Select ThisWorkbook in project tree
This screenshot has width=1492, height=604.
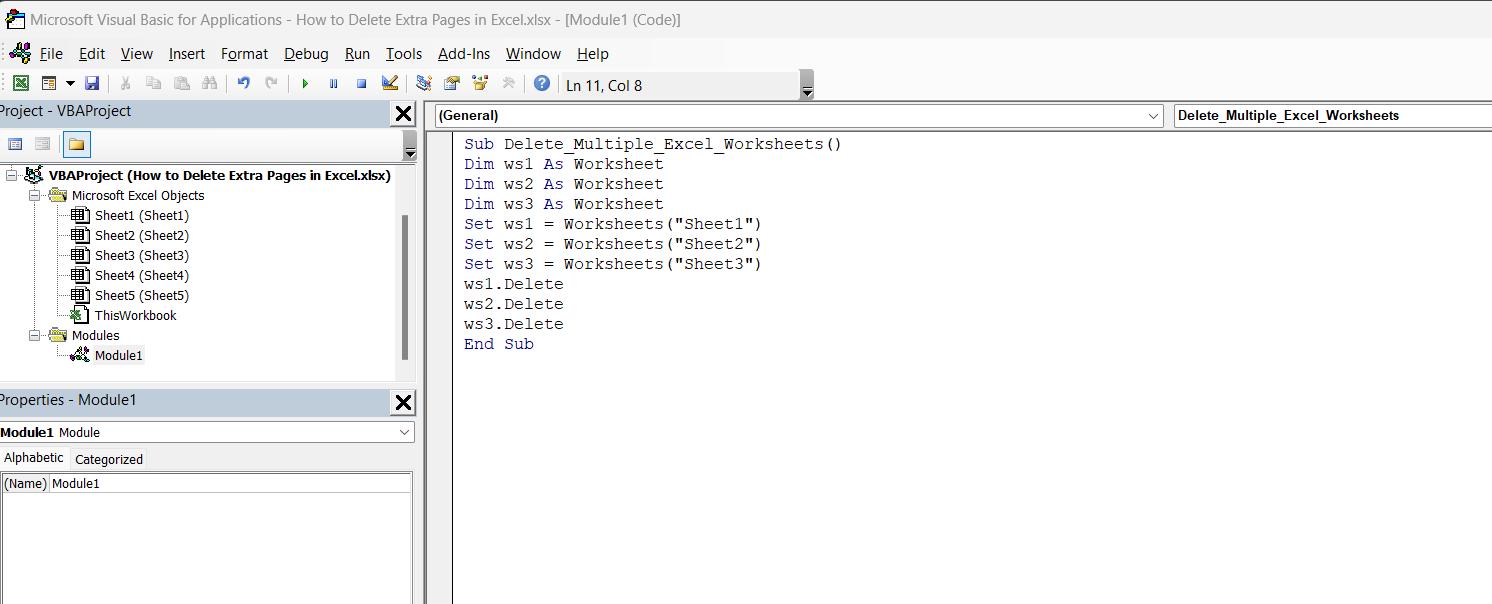(135, 315)
